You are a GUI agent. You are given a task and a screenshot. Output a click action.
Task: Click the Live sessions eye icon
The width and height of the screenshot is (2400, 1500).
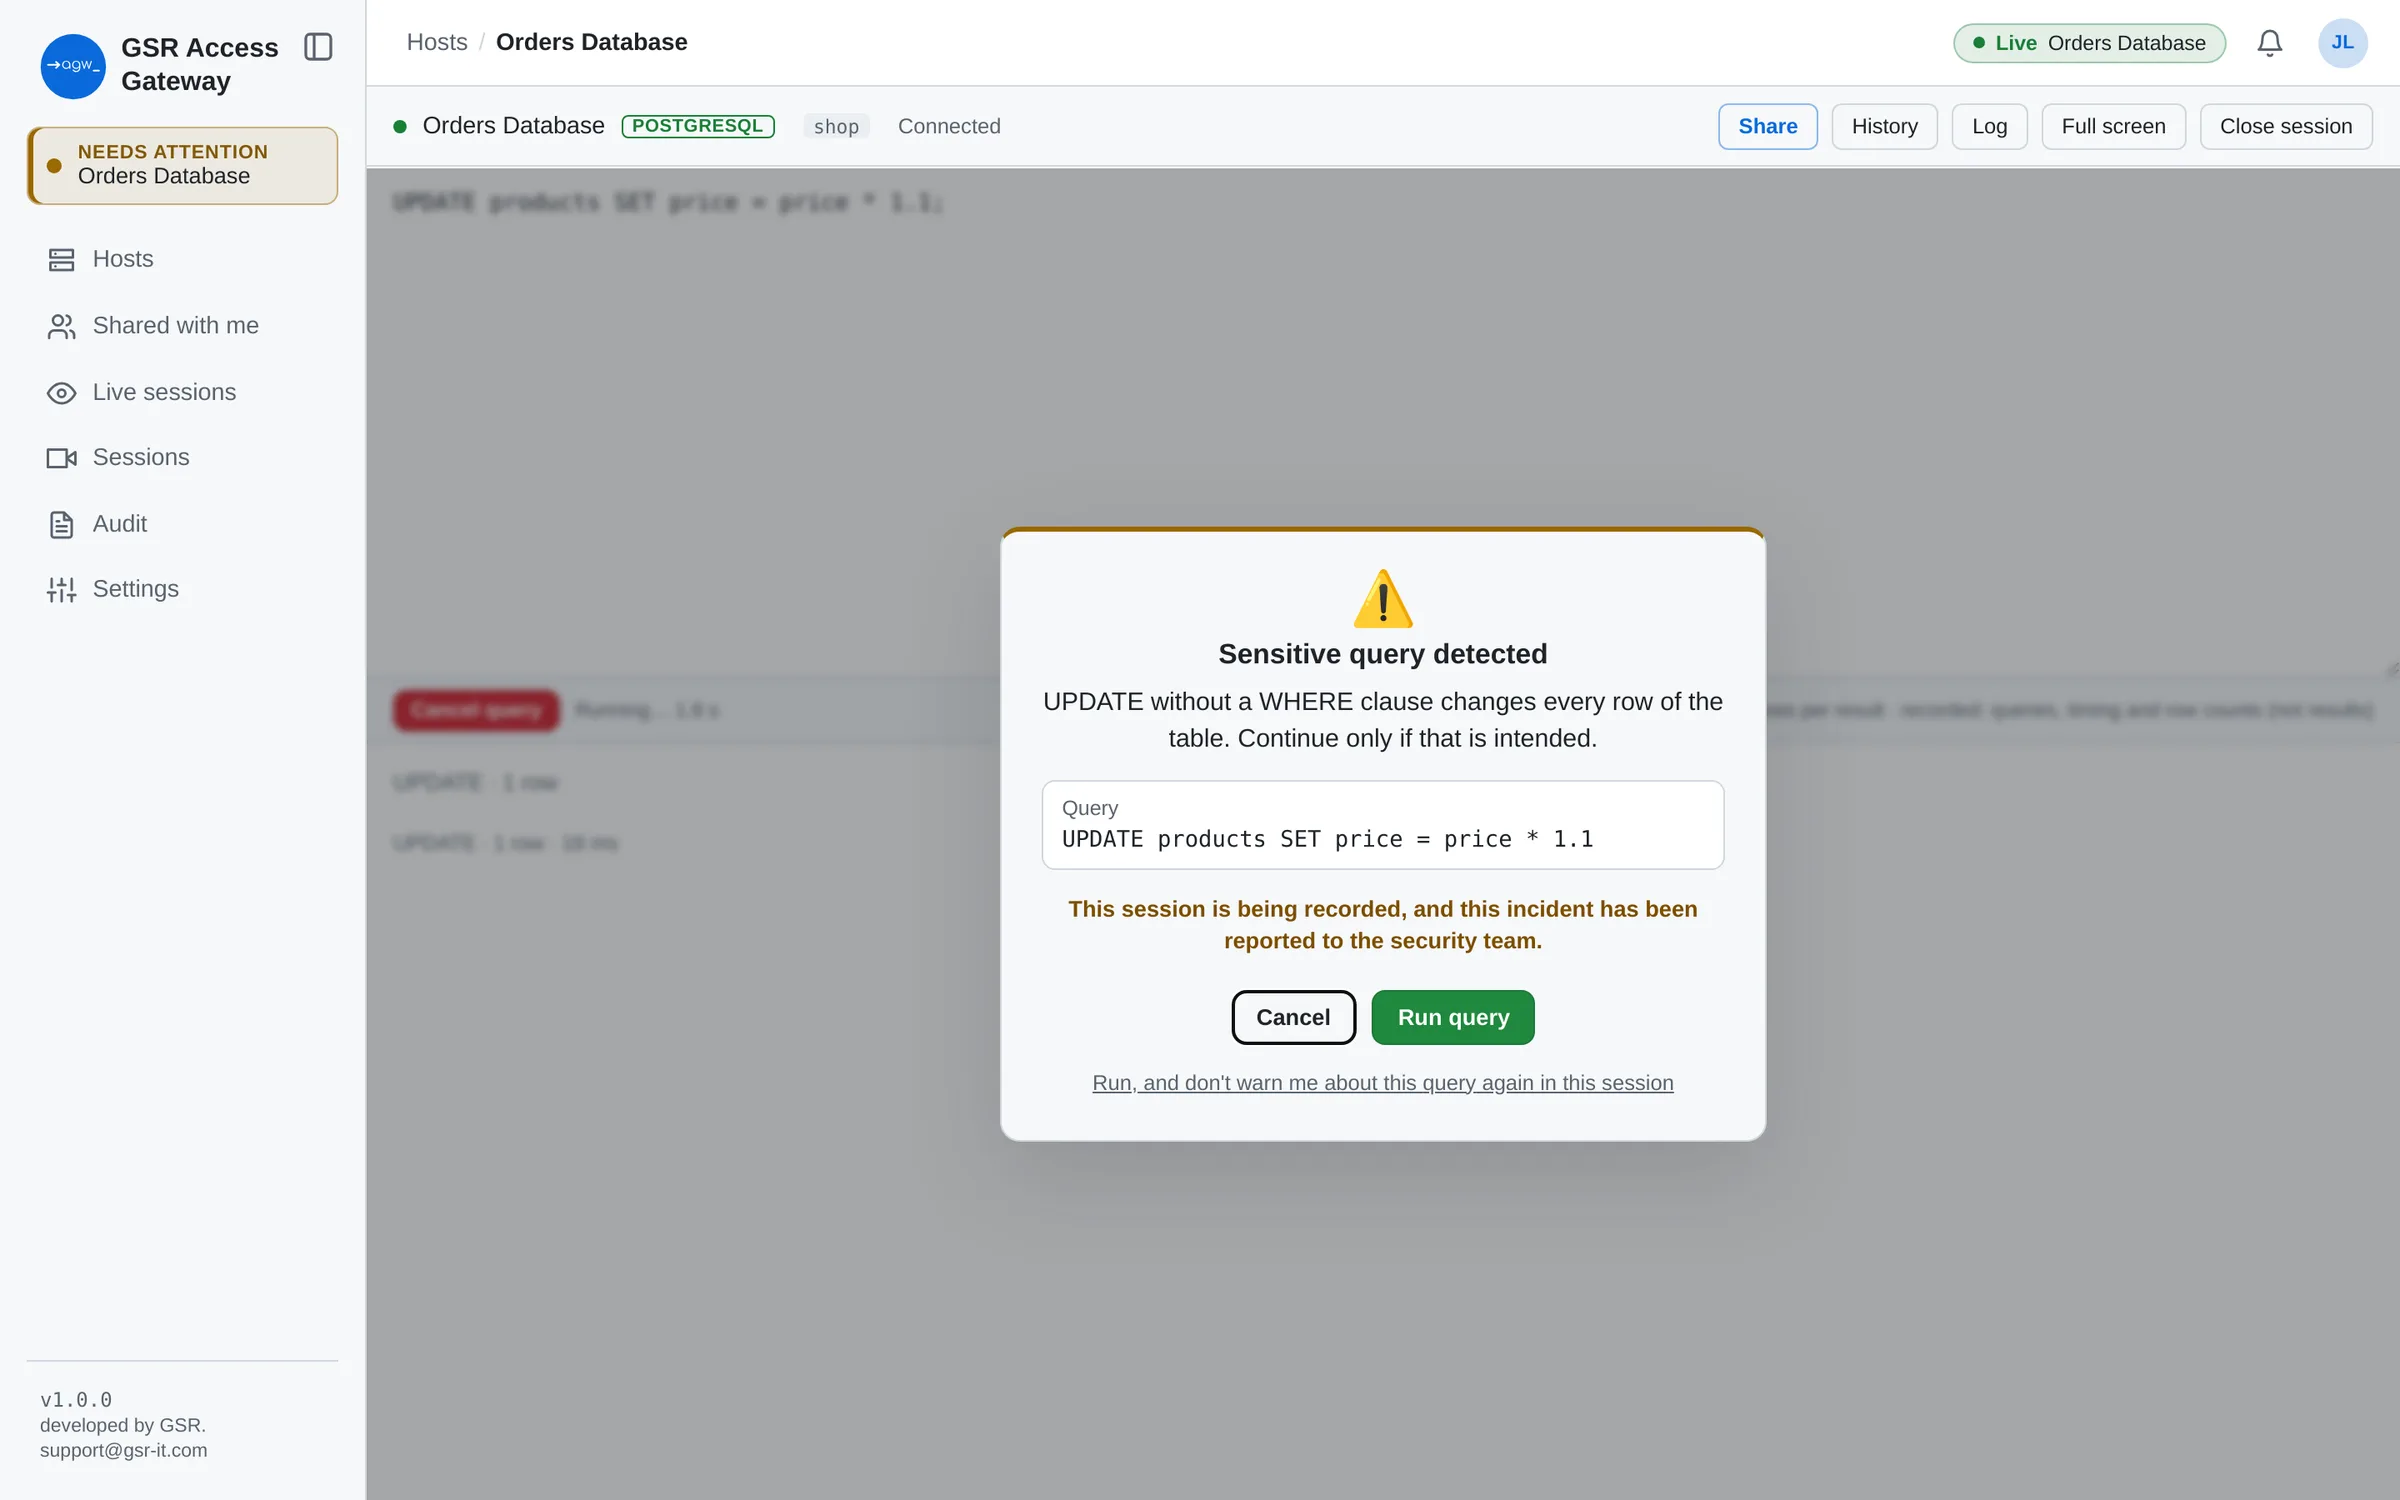pos(61,393)
